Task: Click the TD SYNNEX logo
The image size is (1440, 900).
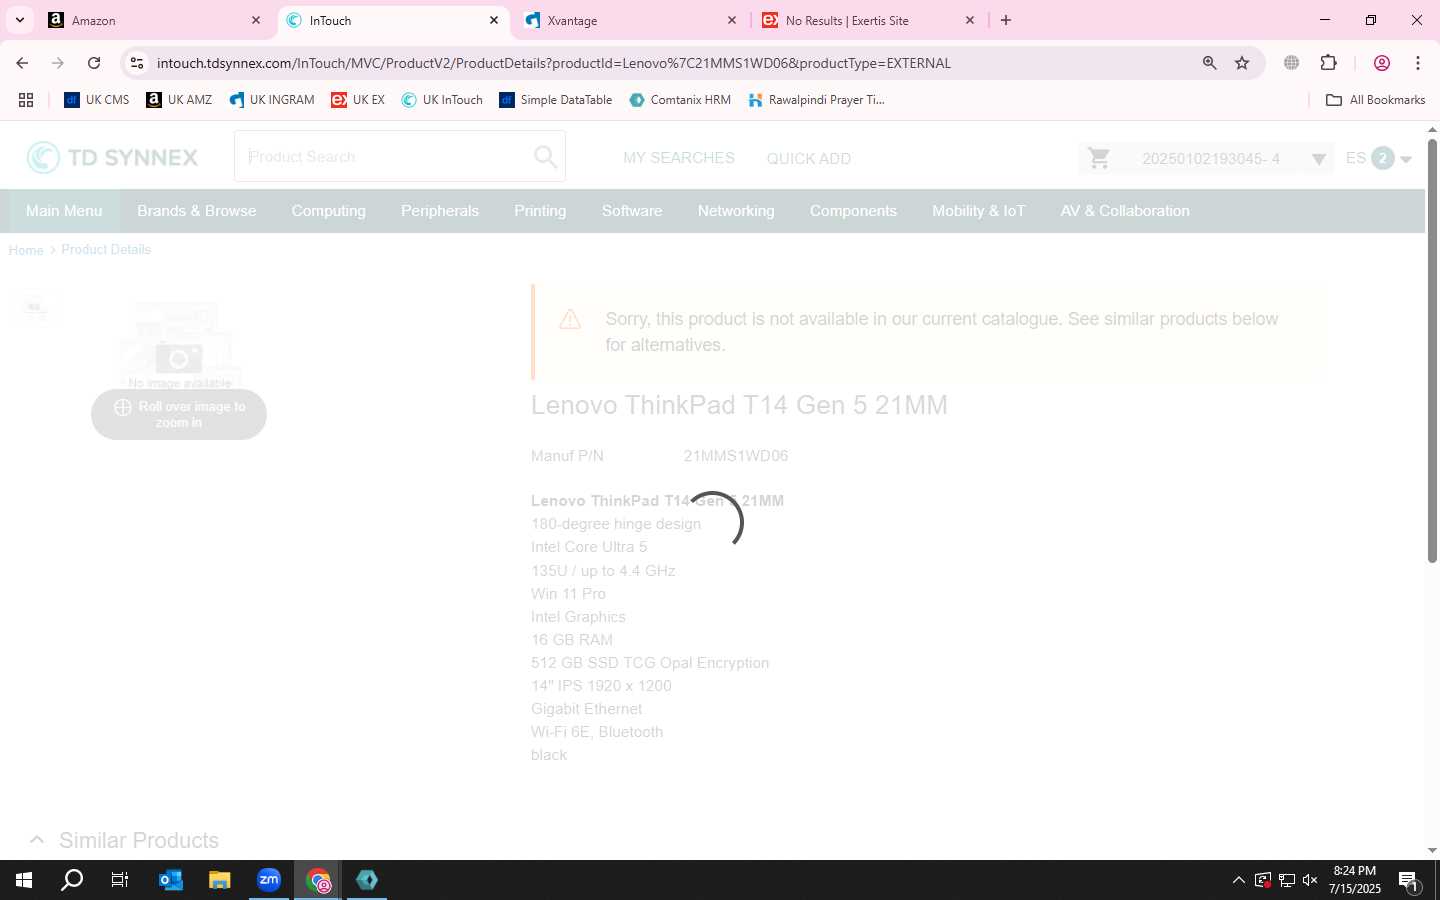Action: click(x=112, y=157)
